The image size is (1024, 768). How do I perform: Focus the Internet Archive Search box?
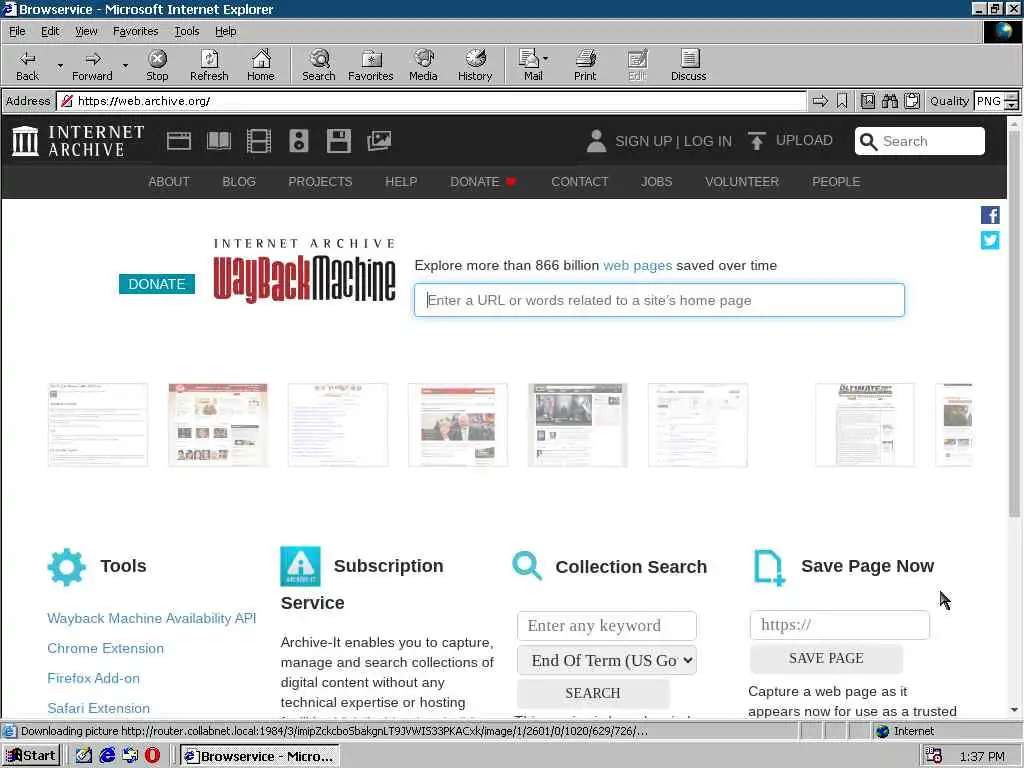(x=920, y=141)
